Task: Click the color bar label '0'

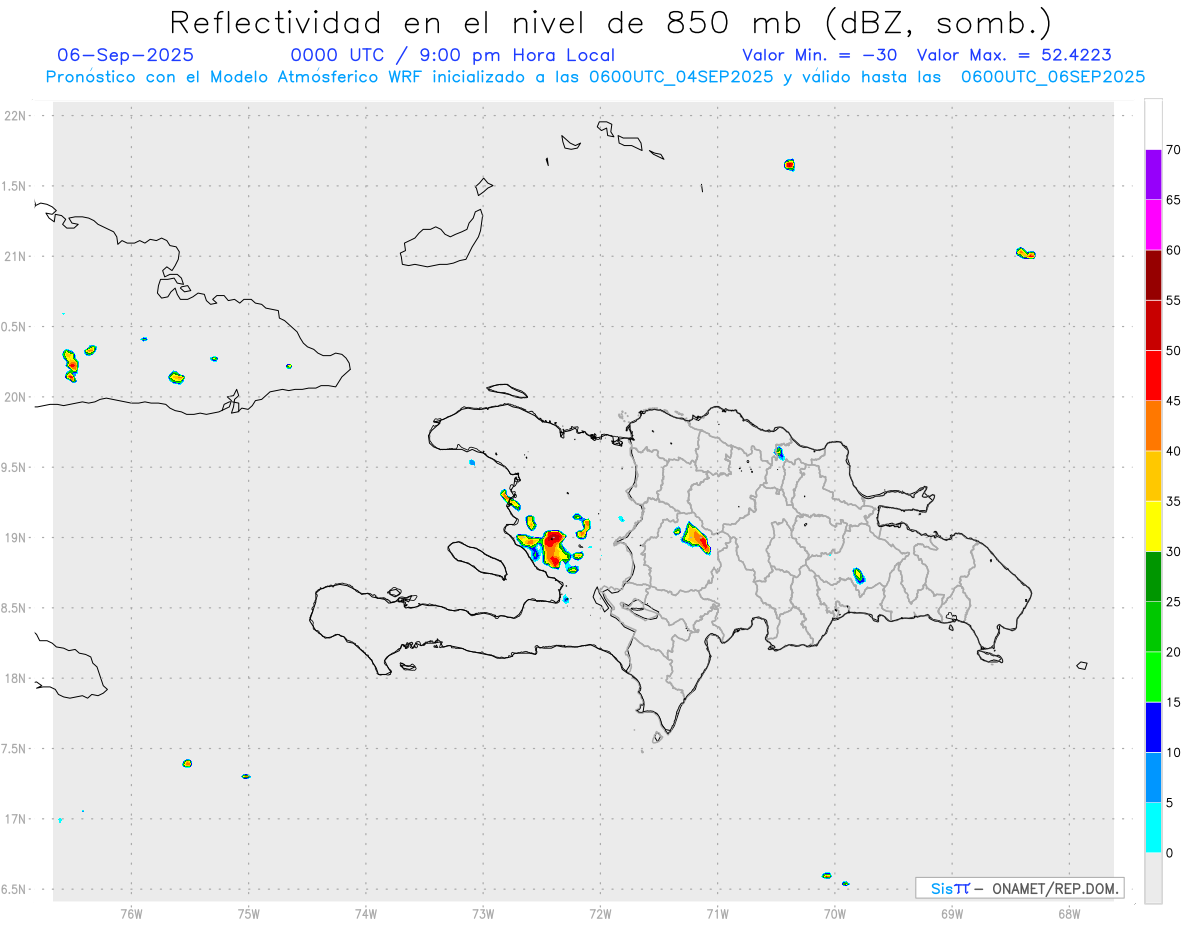Action: click(1170, 853)
